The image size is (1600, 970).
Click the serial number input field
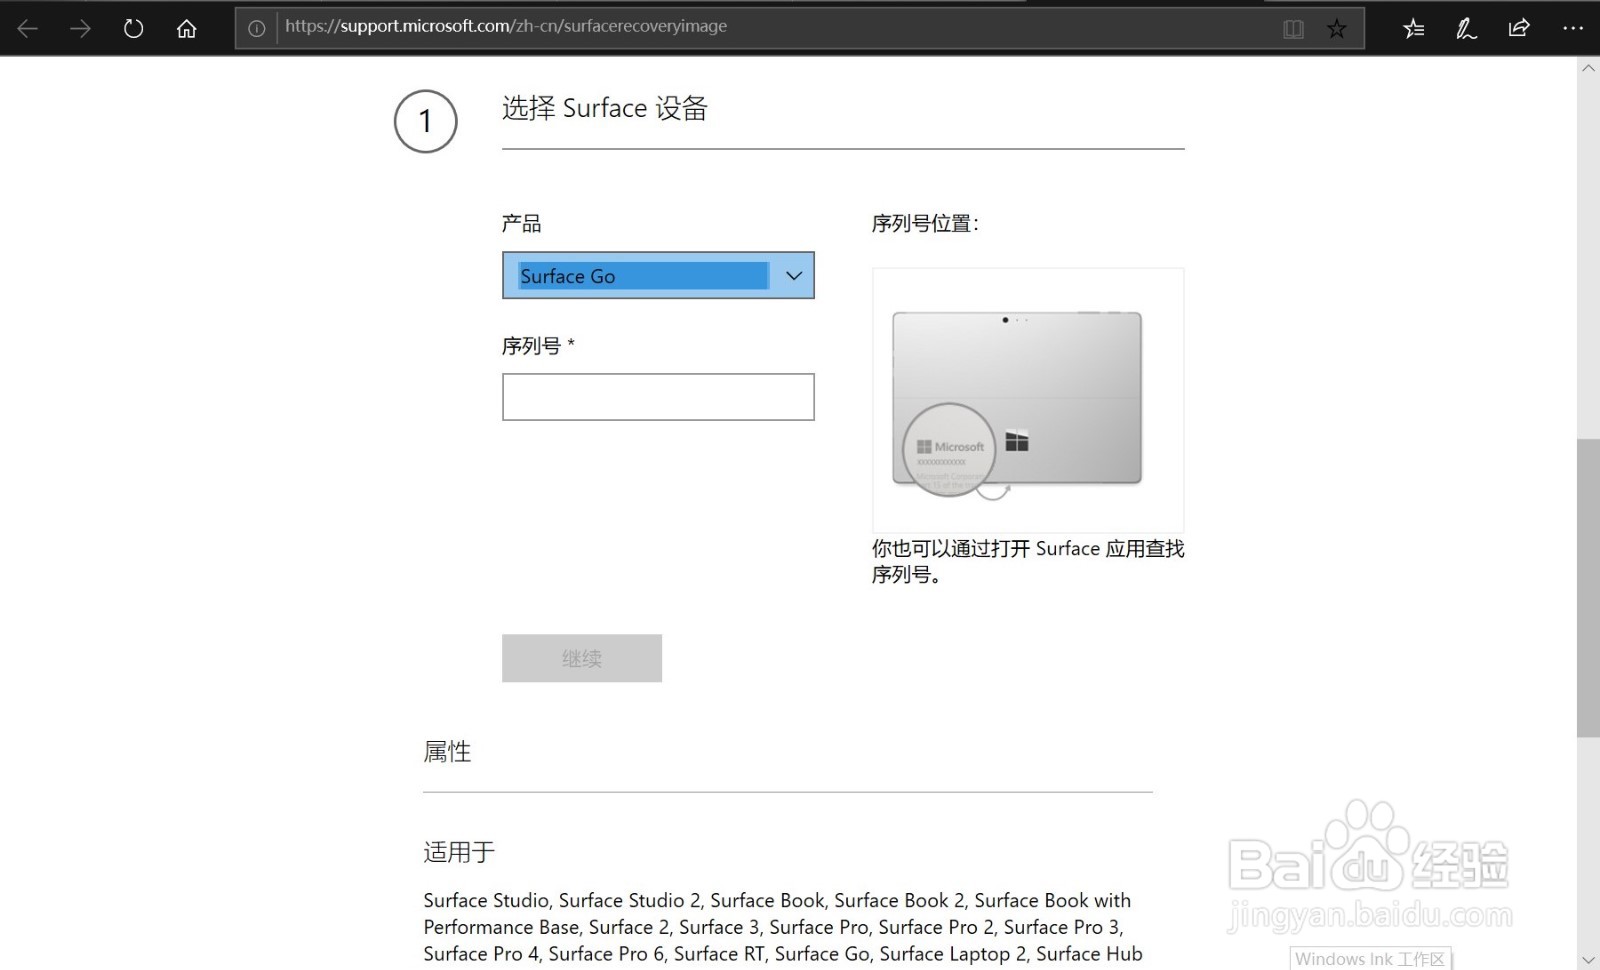pos(658,397)
